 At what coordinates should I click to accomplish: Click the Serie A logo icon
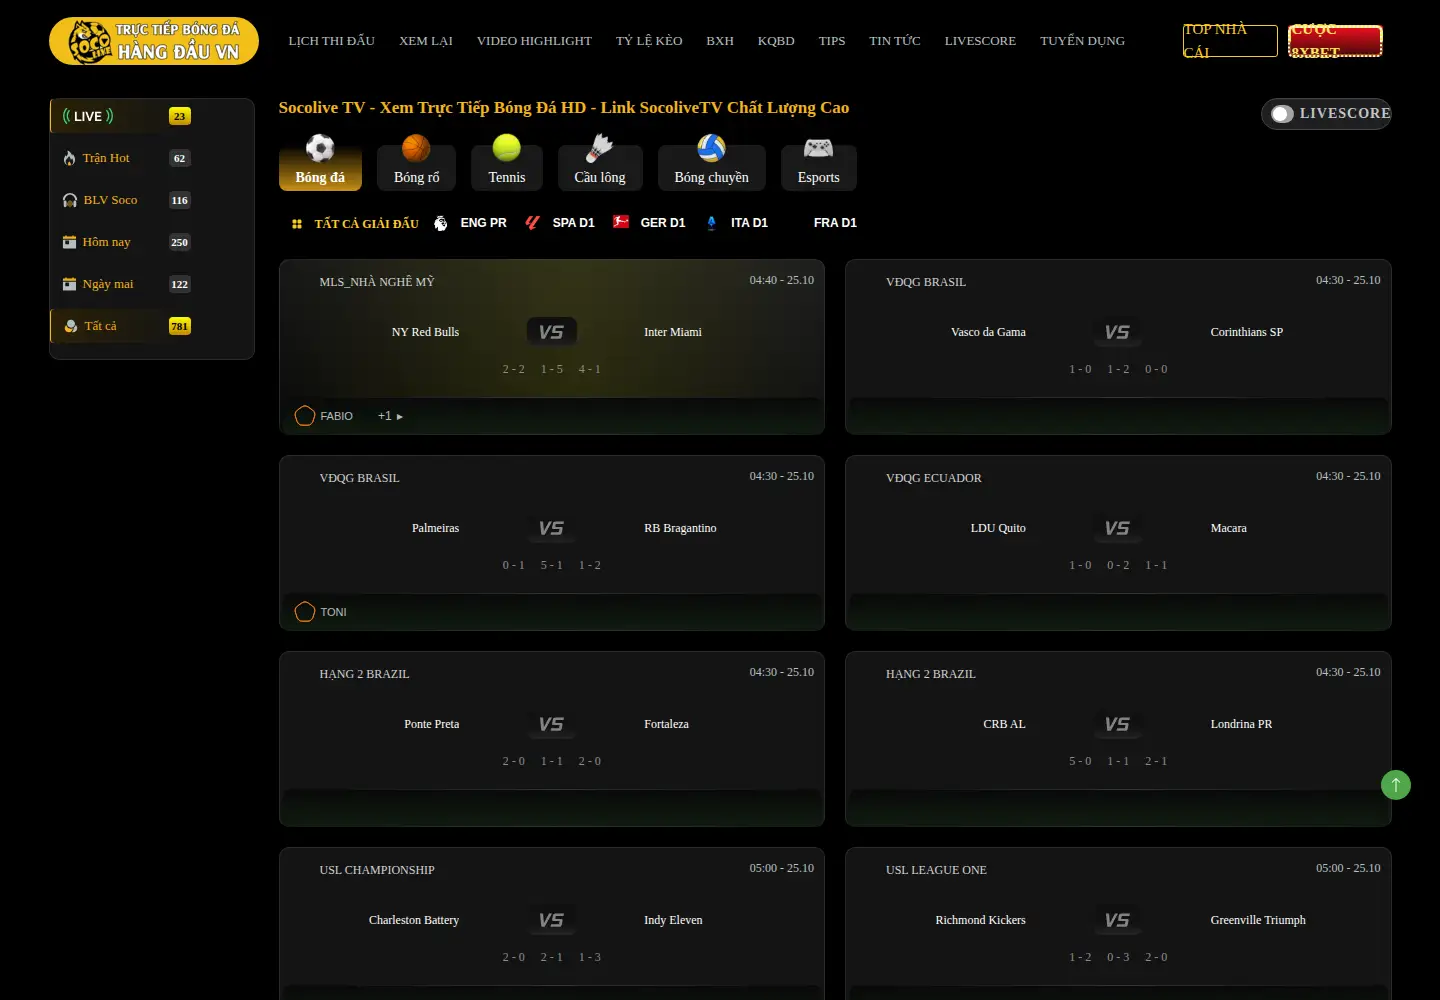711,223
